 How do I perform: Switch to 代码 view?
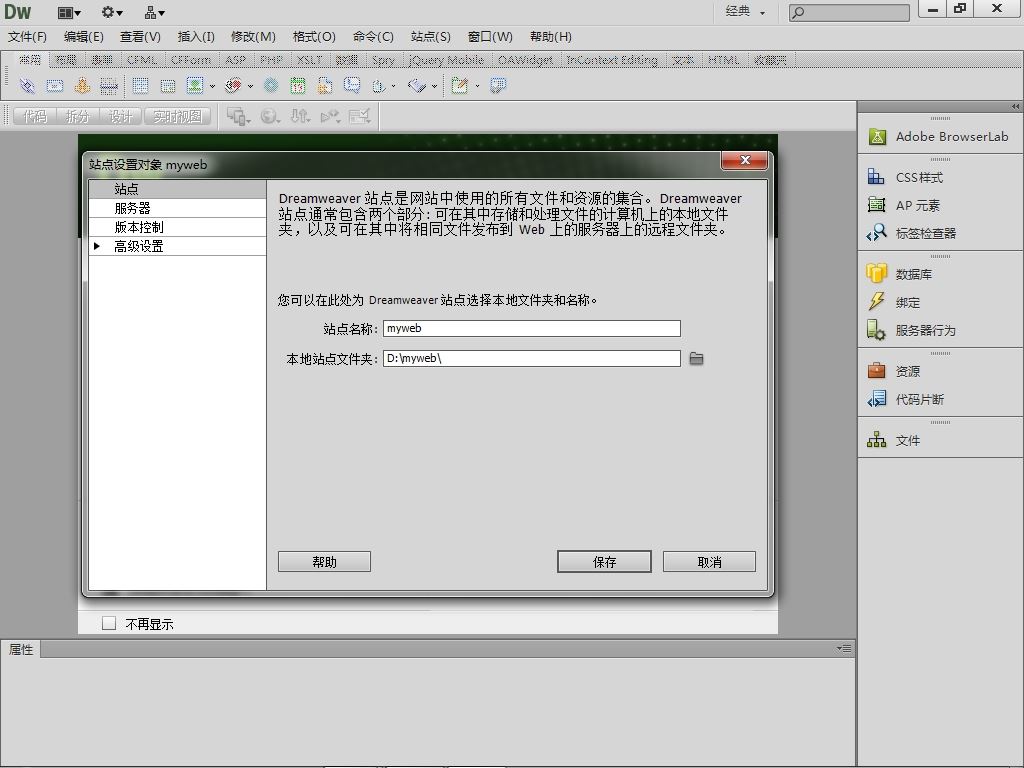pyautogui.click(x=35, y=117)
